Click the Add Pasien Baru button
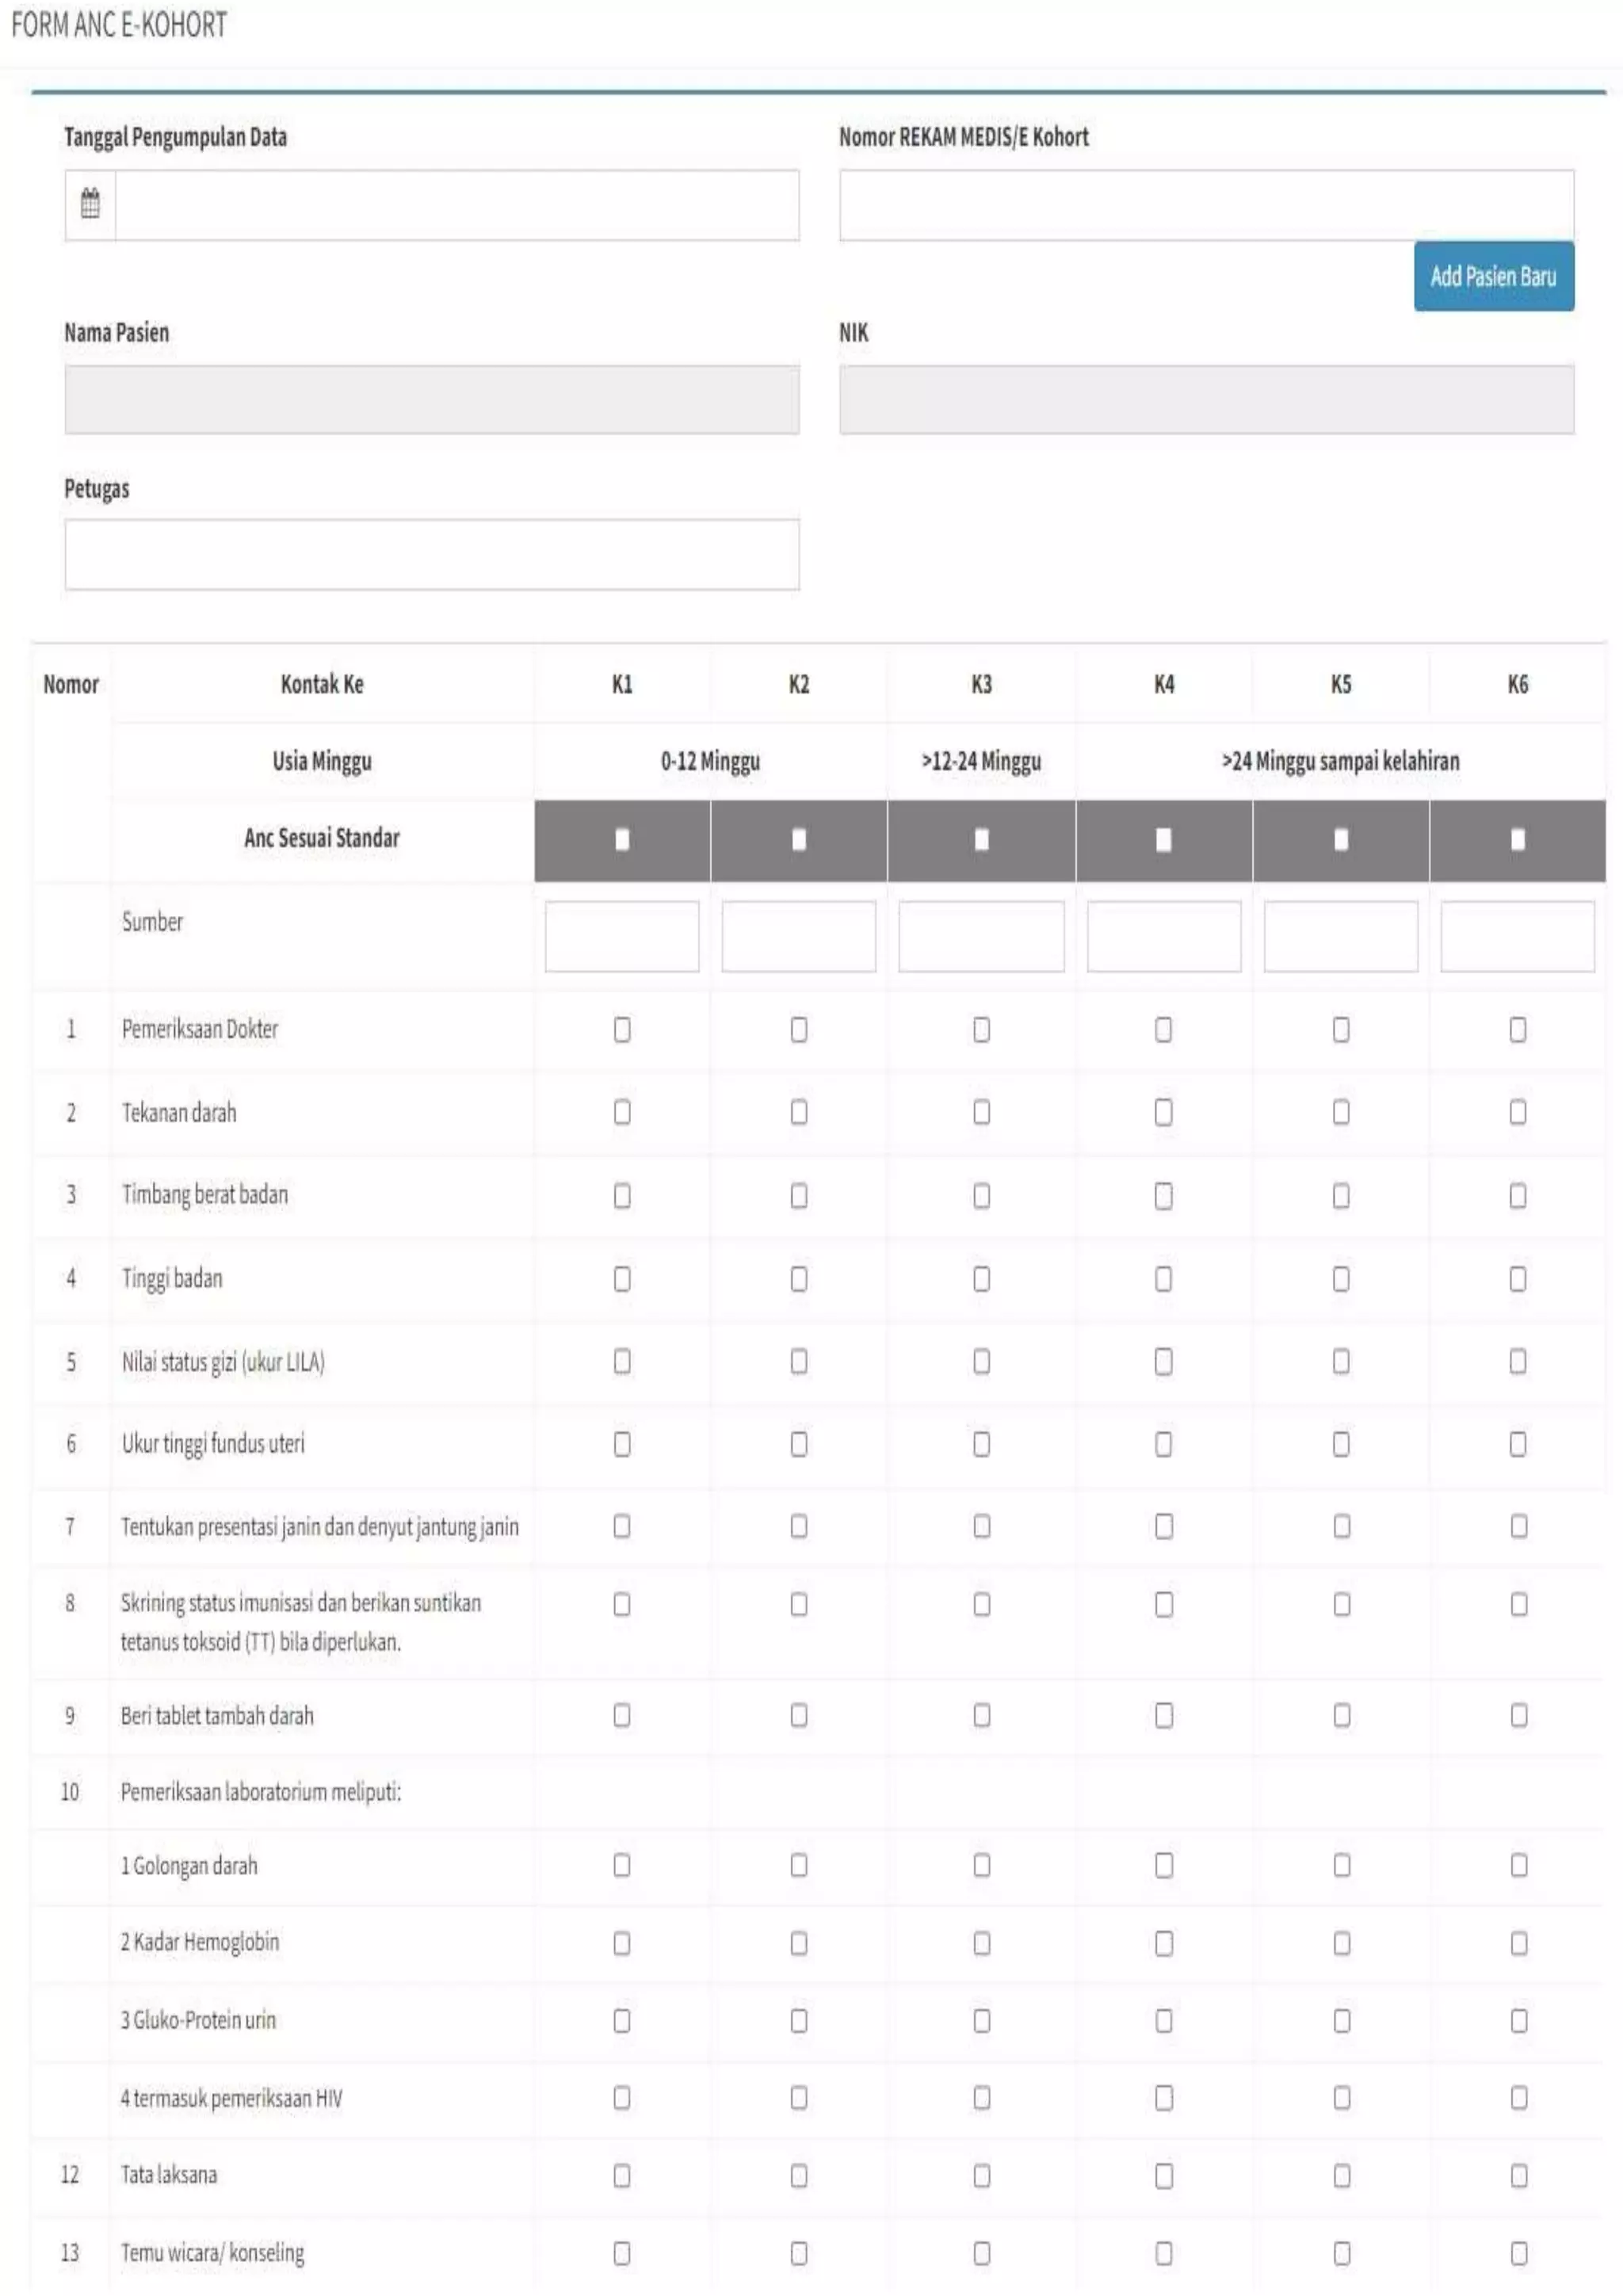The image size is (1623, 2296). click(x=1493, y=276)
